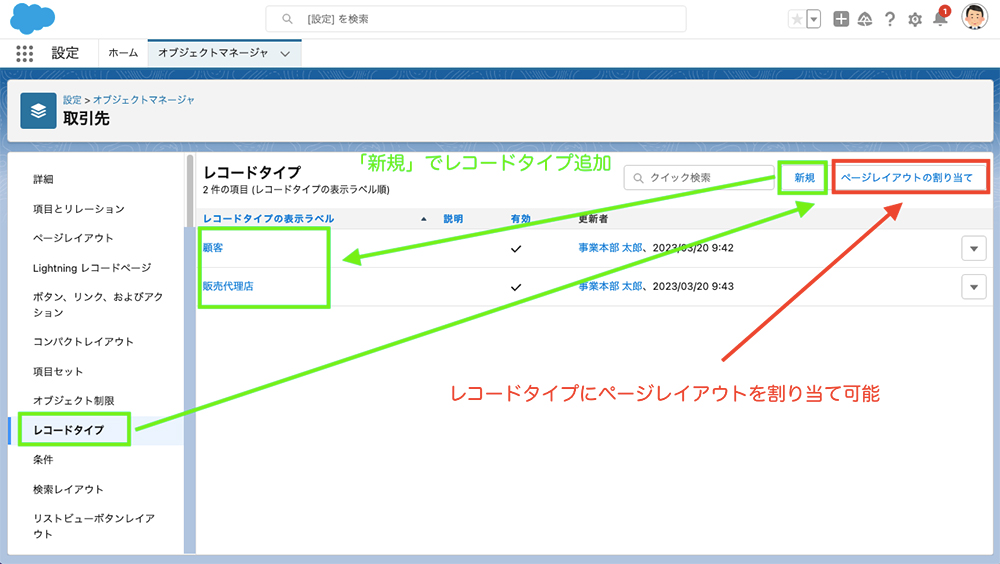Open コンパクトレイアウト in the sidebar
This screenshot has height=564, width=1000.
[84, 341]
